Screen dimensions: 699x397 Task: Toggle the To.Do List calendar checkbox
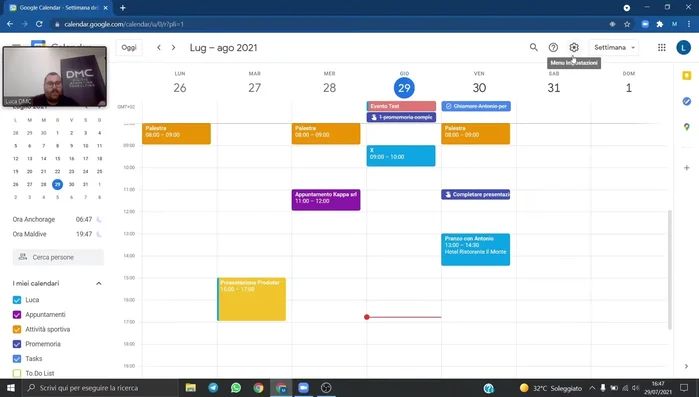pos(17,373)
